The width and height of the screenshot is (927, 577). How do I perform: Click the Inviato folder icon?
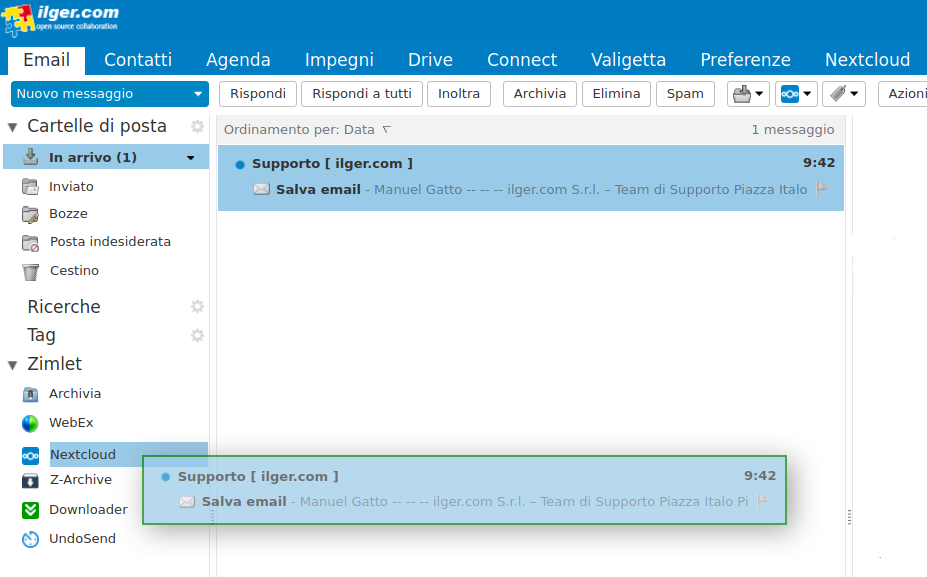[x=30, y=187]
